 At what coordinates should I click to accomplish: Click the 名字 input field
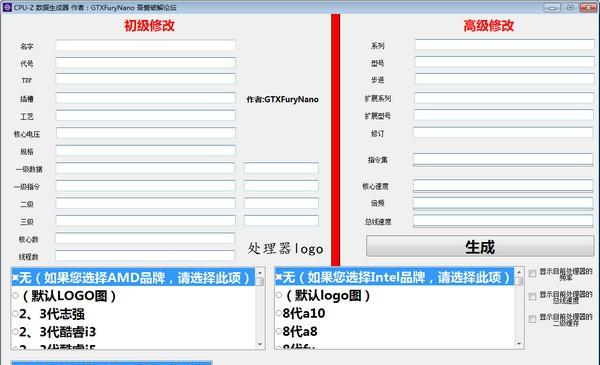coord(145,45)
